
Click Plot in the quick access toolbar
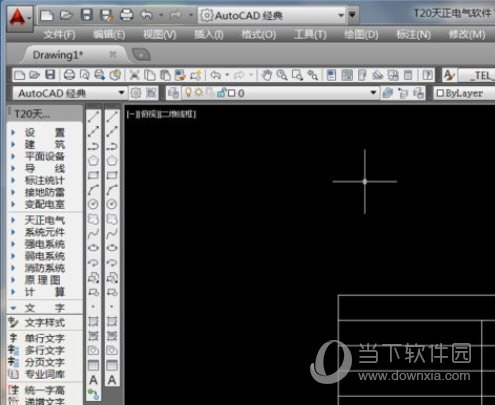click(x=126, y=15)
